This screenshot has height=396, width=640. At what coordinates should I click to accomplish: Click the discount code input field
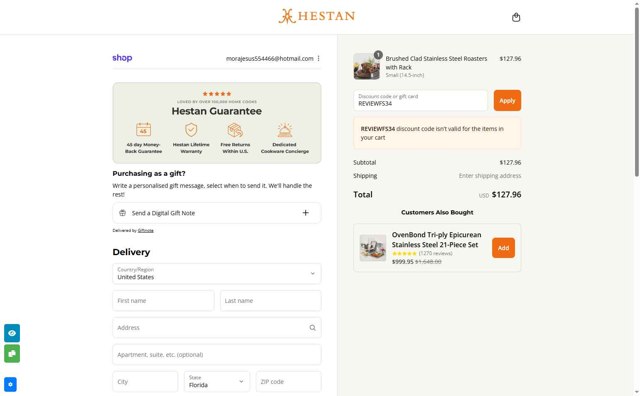coord(420,100)
